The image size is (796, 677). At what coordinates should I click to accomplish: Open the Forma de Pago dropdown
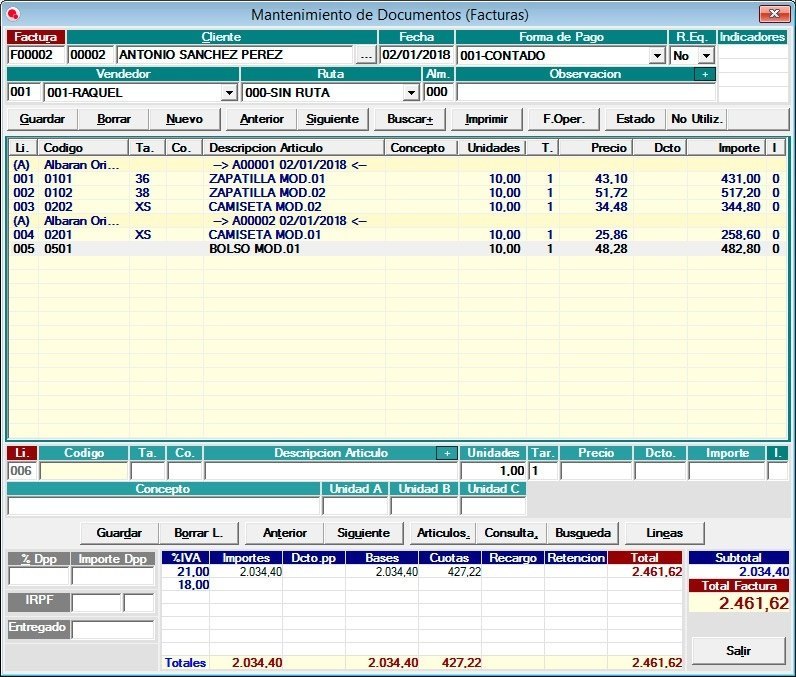657,56
